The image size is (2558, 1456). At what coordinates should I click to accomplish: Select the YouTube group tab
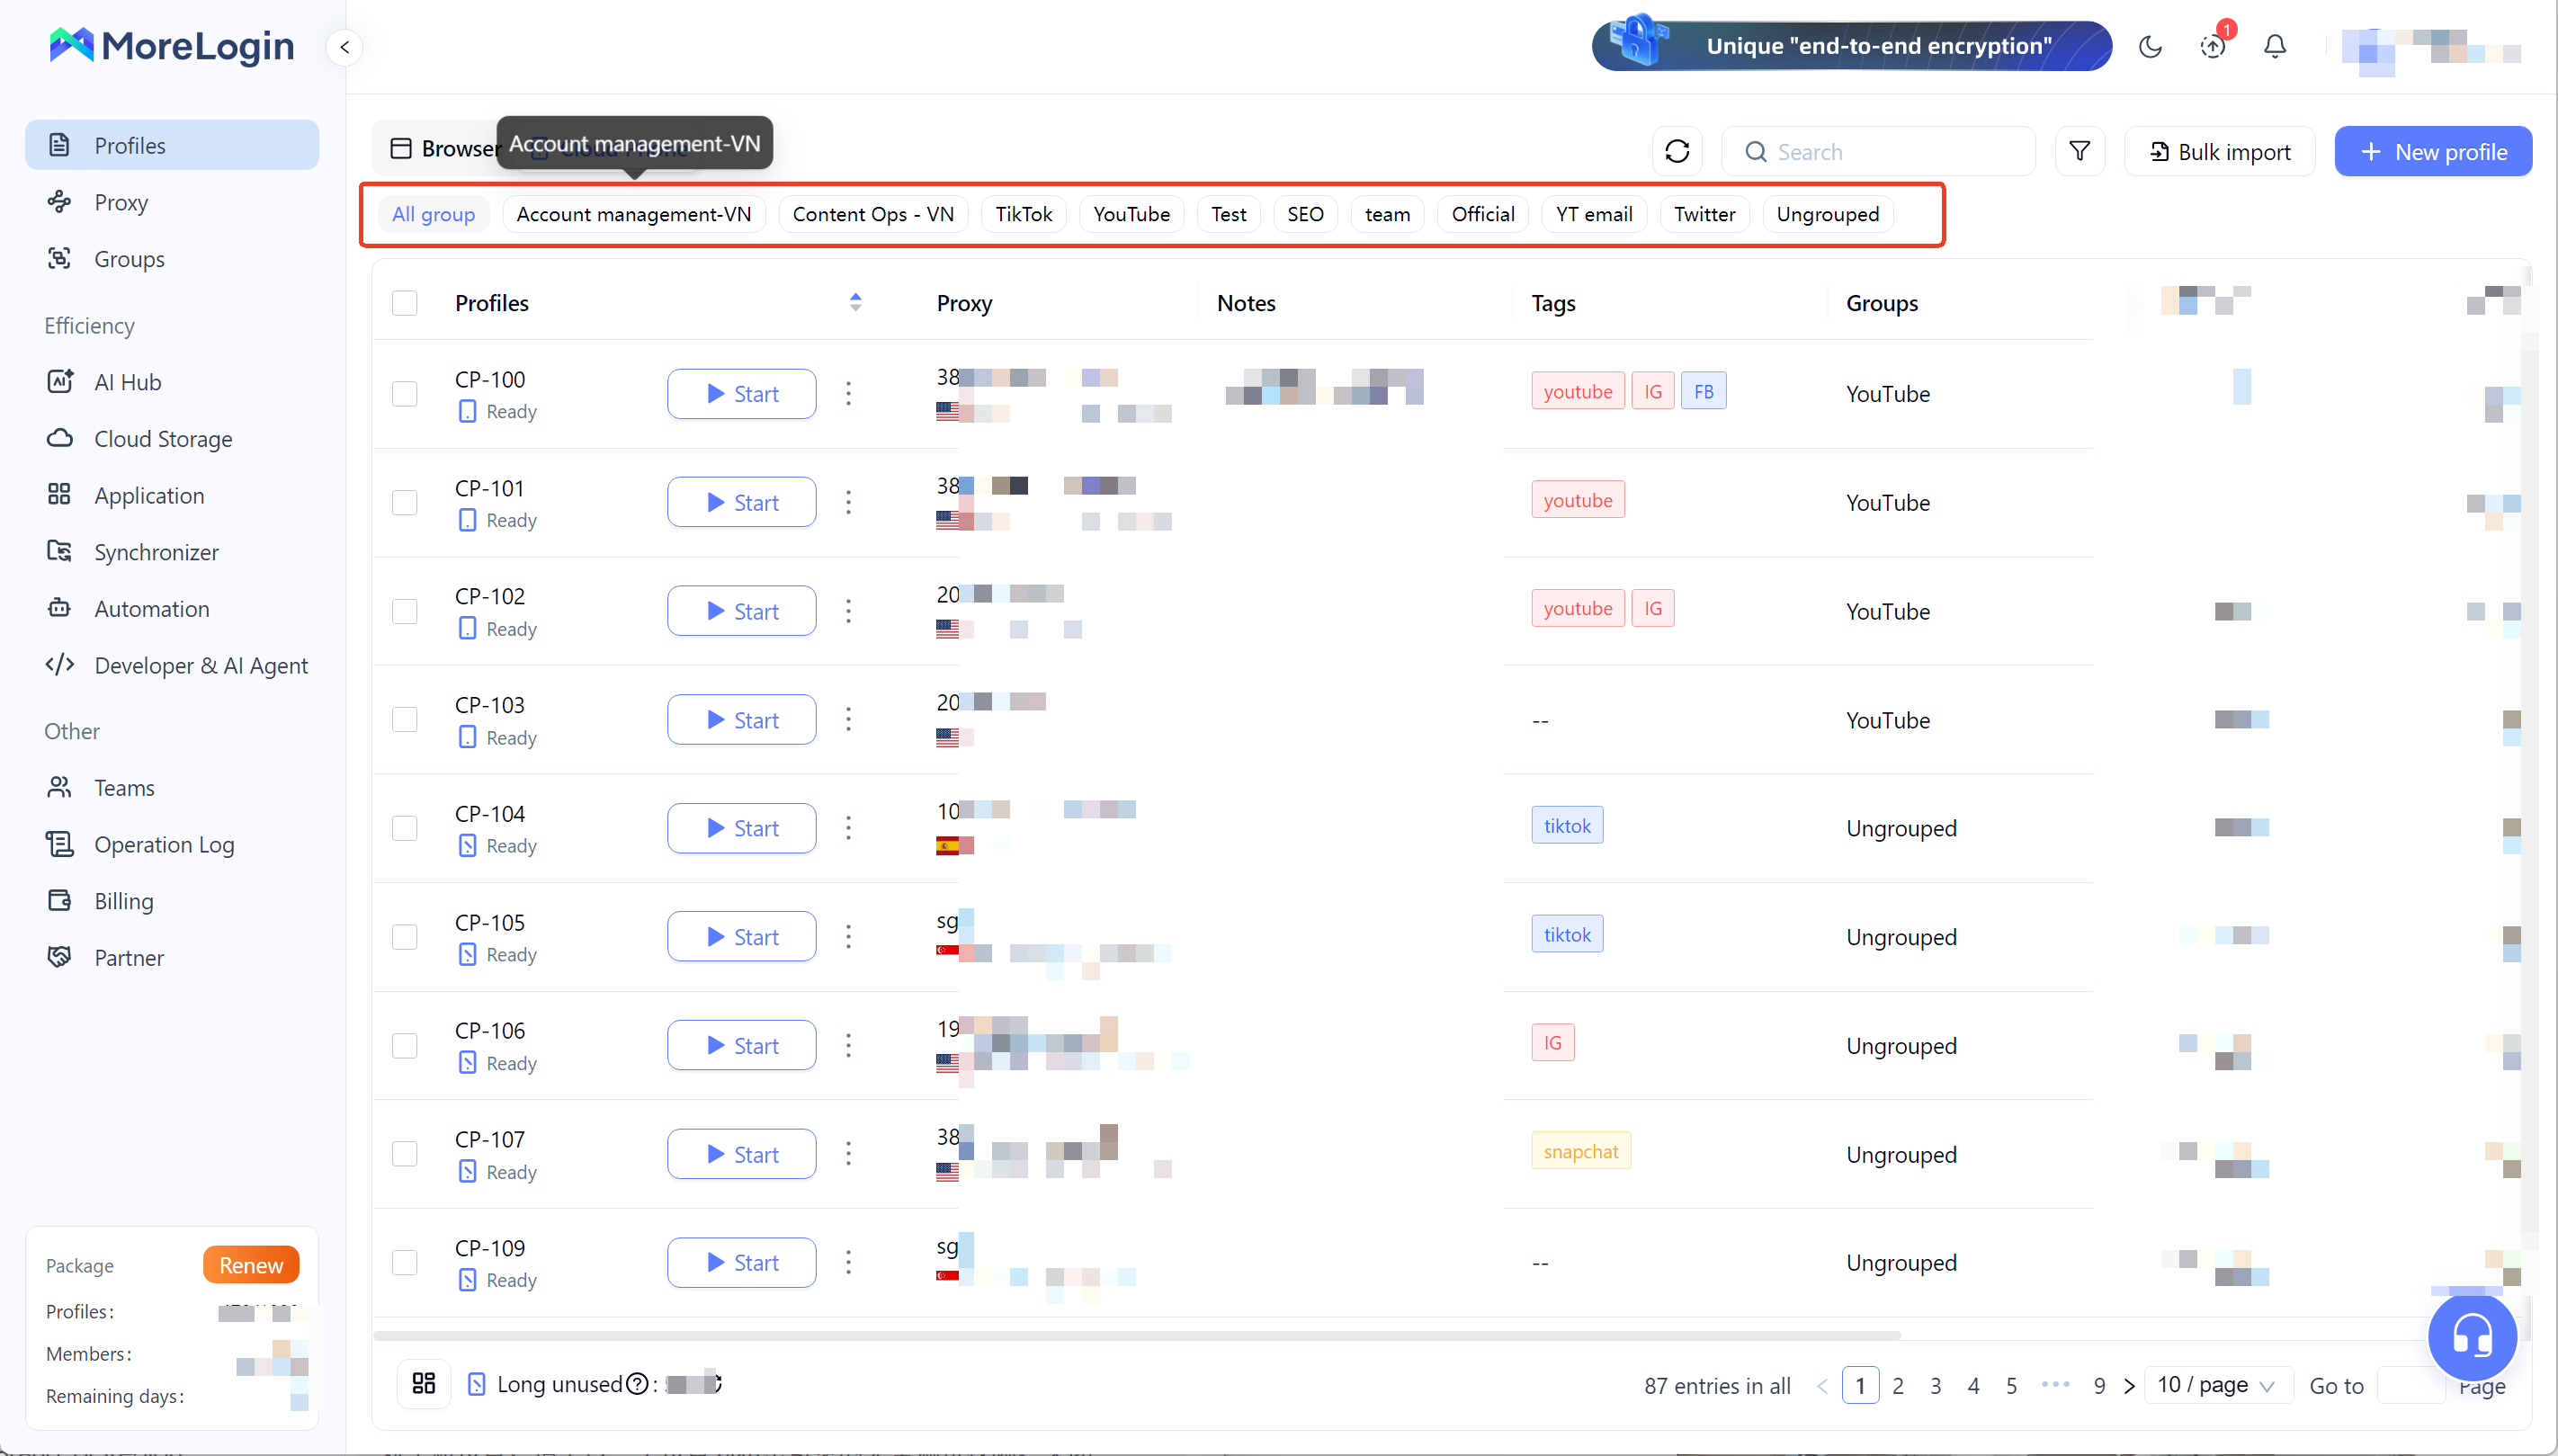[x=1132, y=214]
